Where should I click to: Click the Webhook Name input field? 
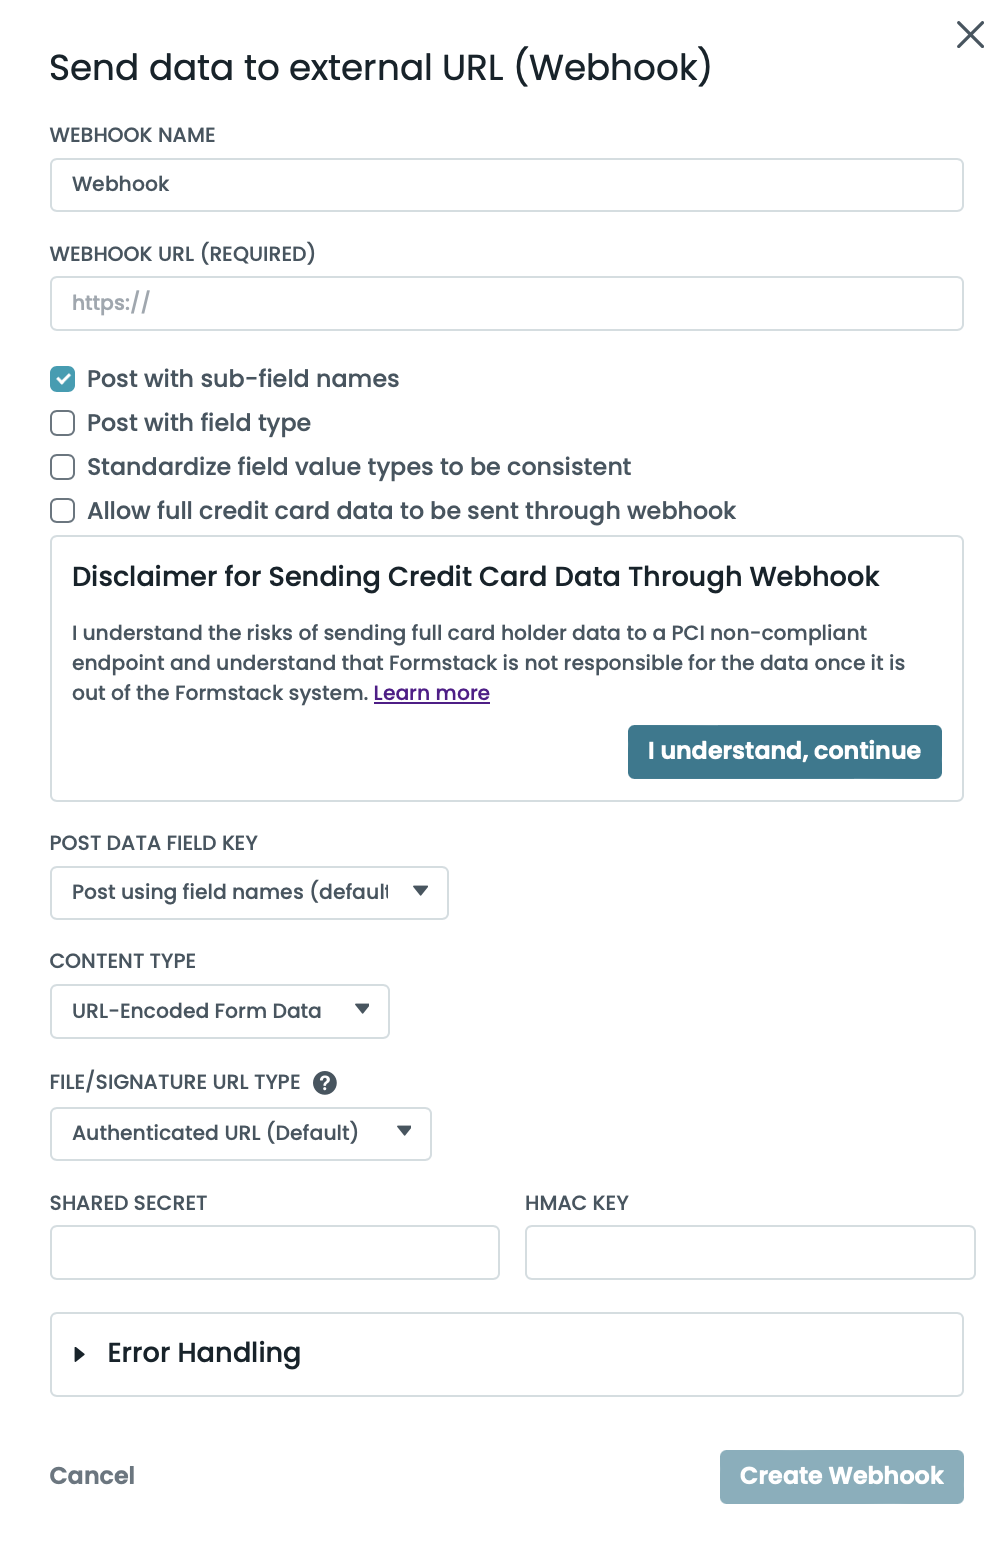pos(506,185)
